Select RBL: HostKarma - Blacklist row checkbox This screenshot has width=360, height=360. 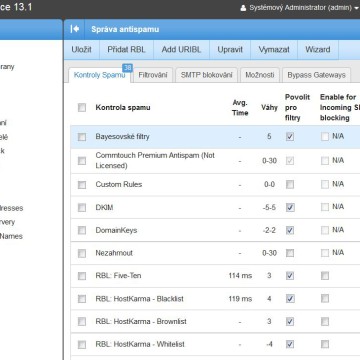click(x=82, y=299)
